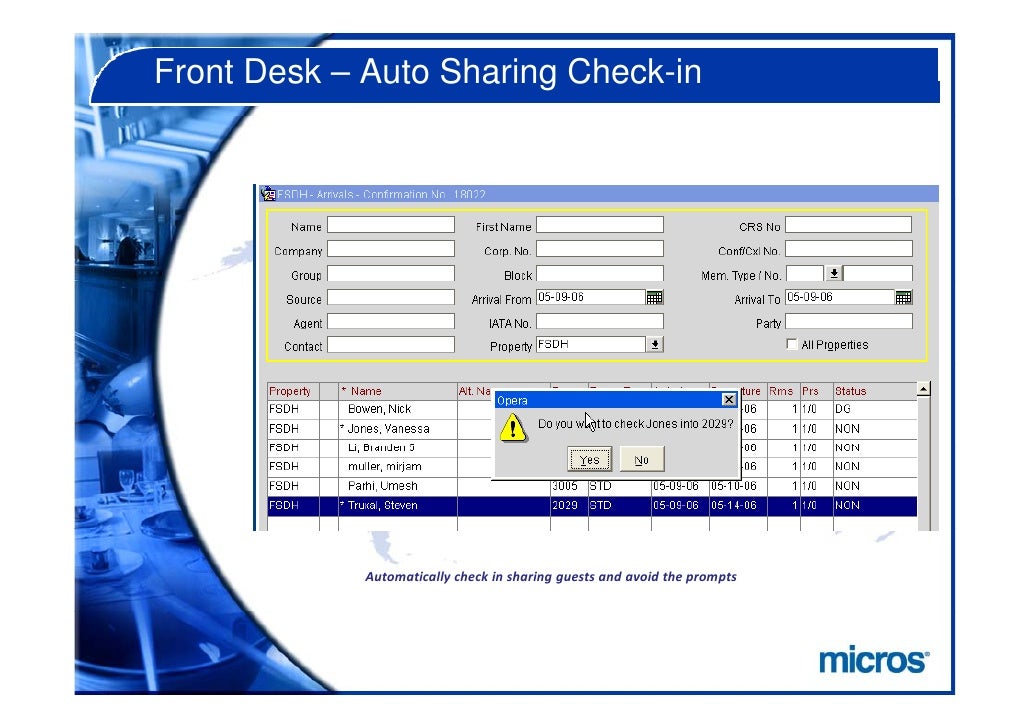Sort by the Status column header

click(875, 391)
